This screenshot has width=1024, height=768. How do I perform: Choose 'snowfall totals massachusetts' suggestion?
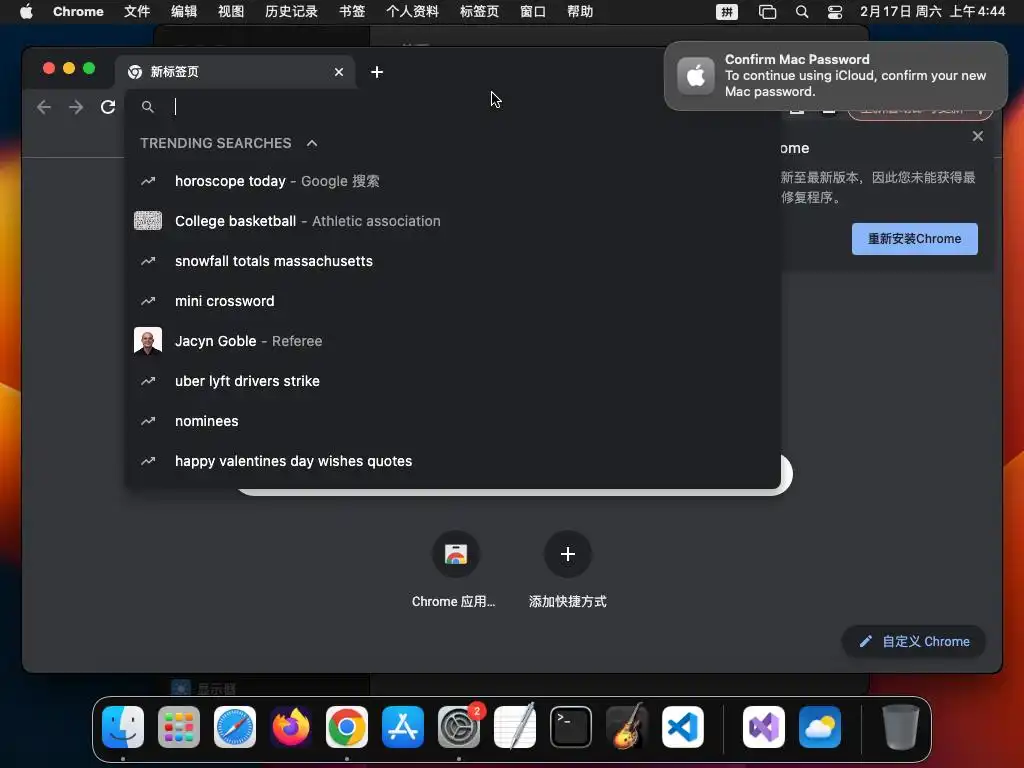453,261
